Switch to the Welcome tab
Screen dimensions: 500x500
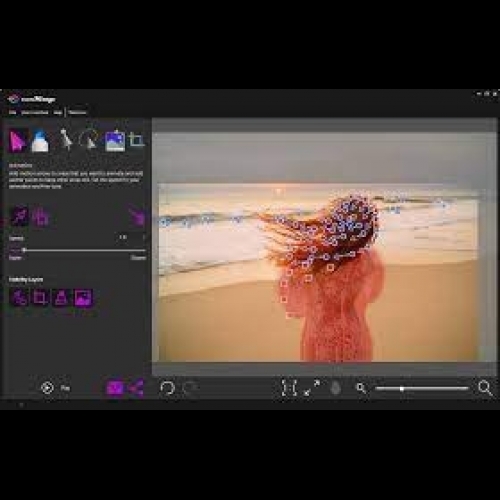click(77, 113)
